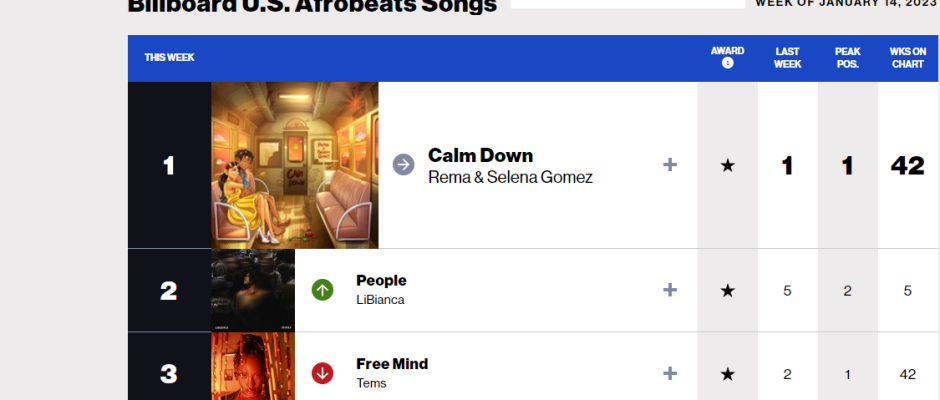Expand Free Mind entry with plus icon

[670, 373]
